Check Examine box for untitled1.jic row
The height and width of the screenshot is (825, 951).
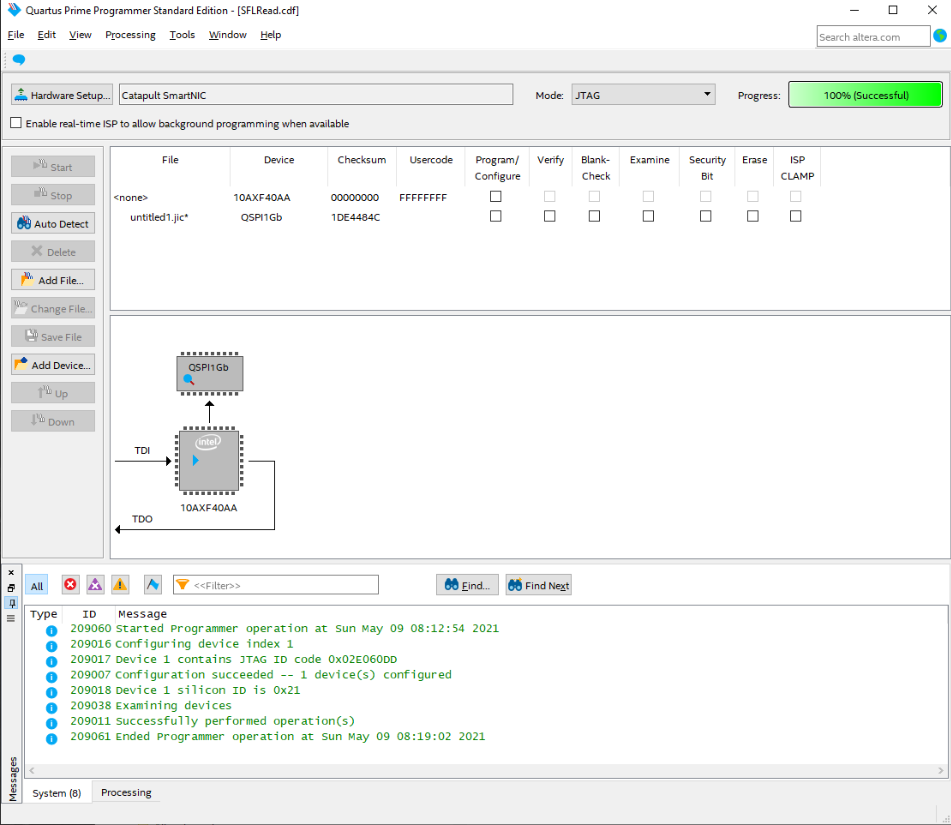coord(648,216)
